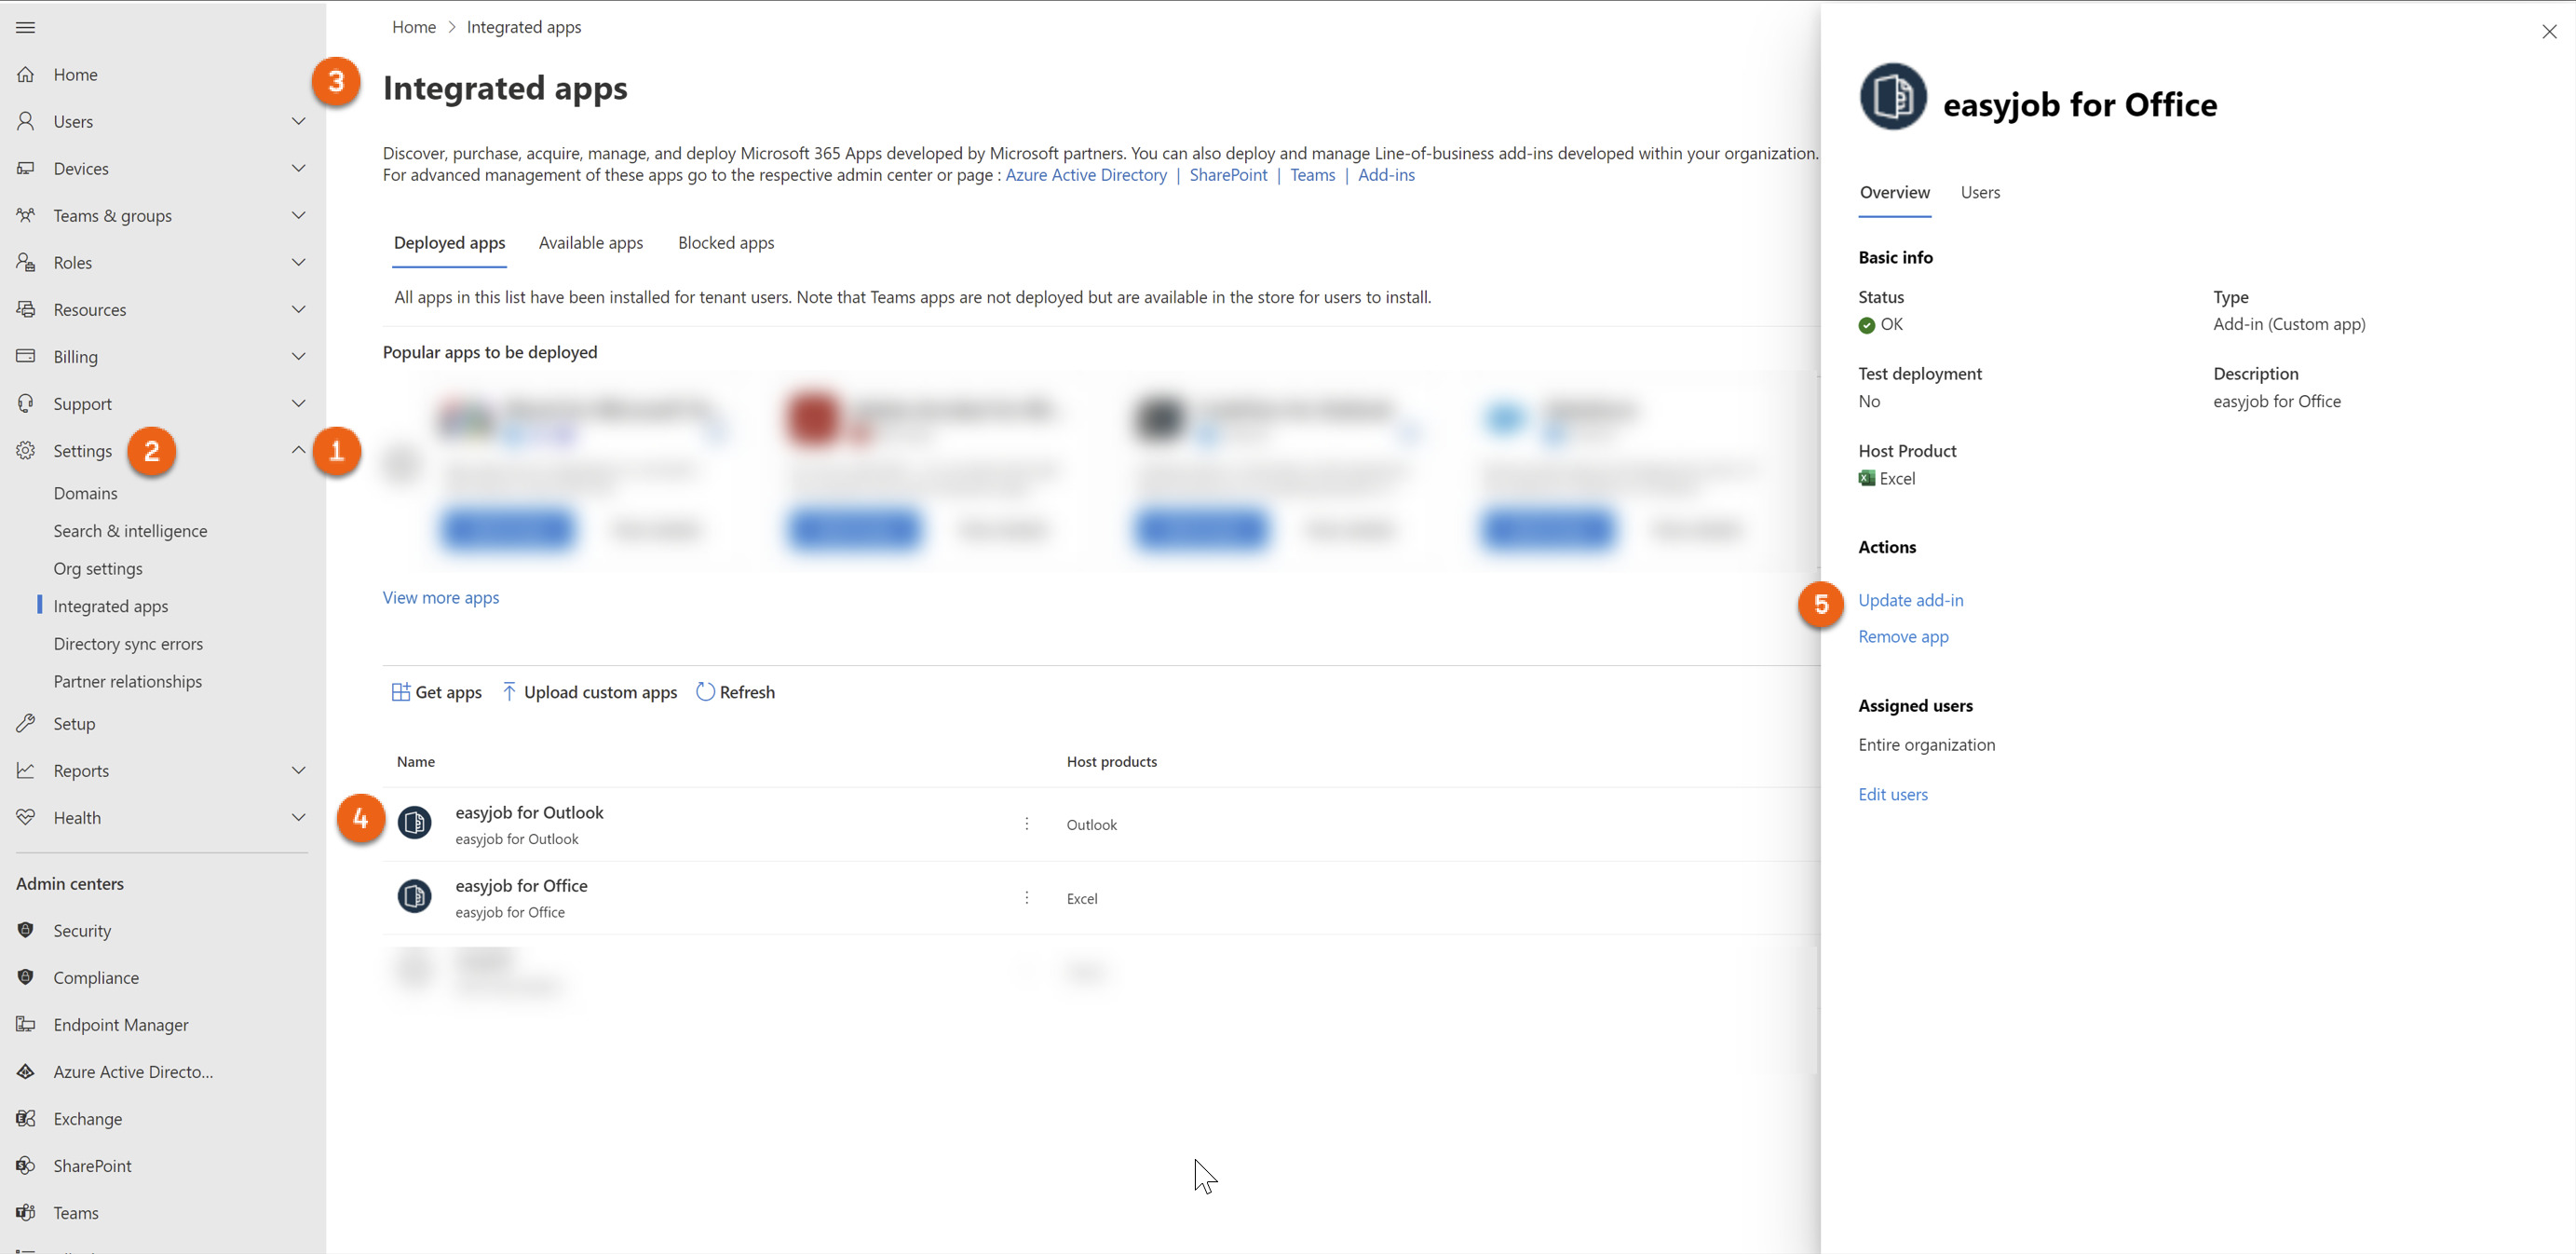
Task: Click the Remove app link
Action: pos(1902,637)
